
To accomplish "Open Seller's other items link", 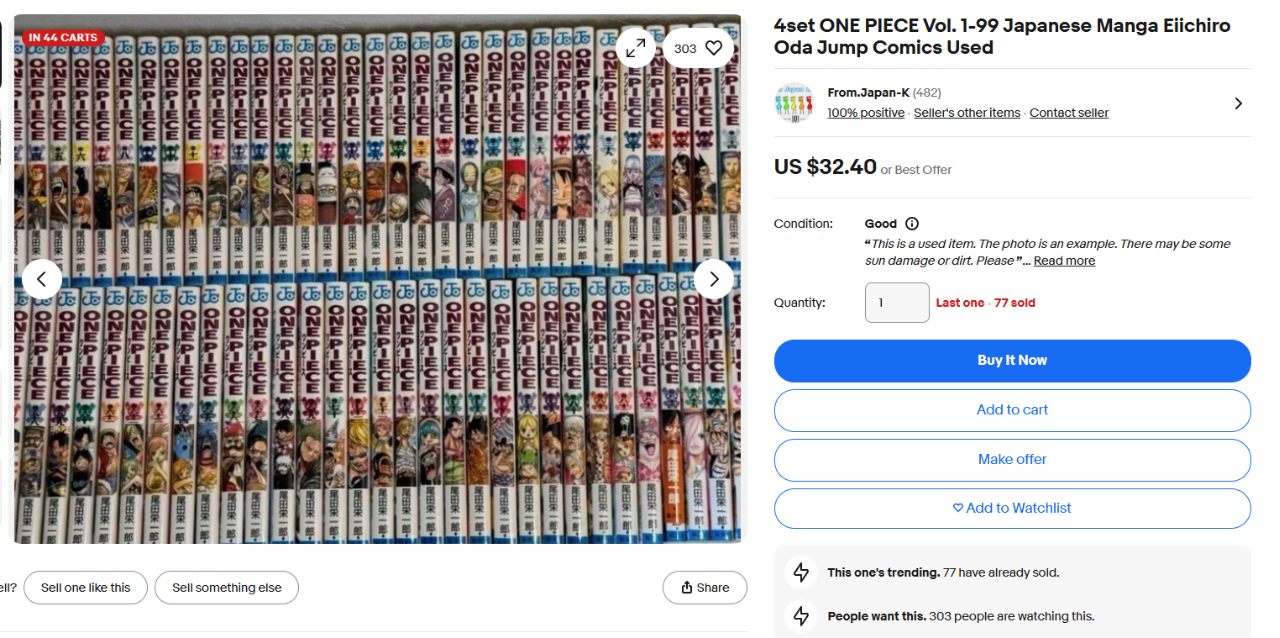I will (x=967, y=113).
